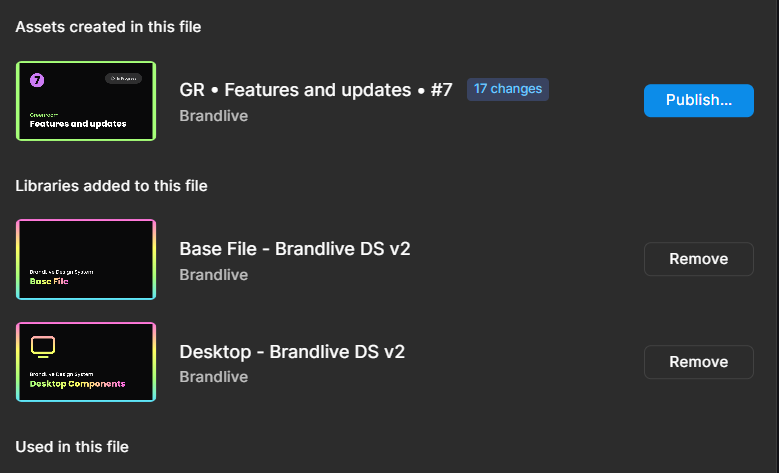
Task: Remove the Desktop - Brandlive DS v2 library
Action: [x=699, y=362]
